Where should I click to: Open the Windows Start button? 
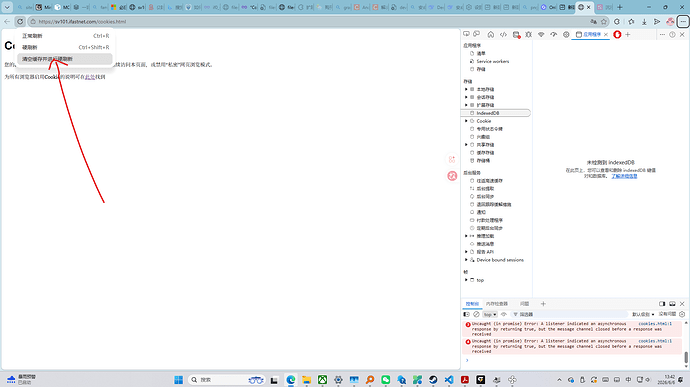[x=178, y=380]
